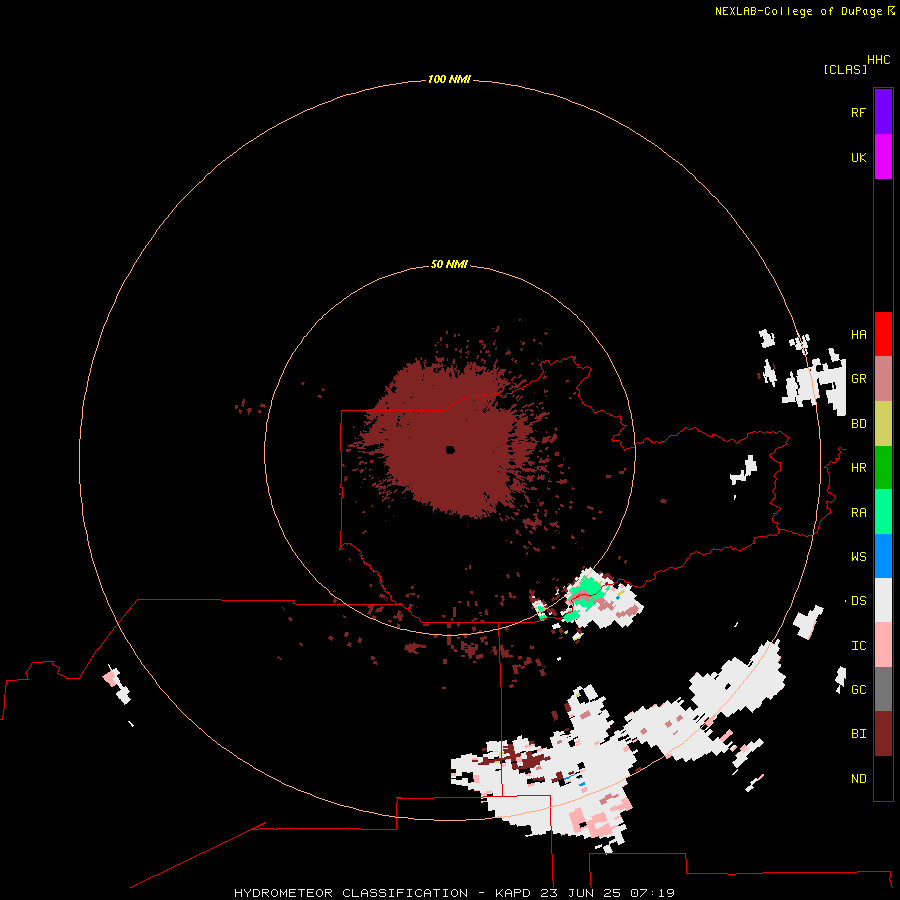Click the RF purple legend swatch
Screen dimensions: 900x900
pyautogui.click(x=883, y=112)
